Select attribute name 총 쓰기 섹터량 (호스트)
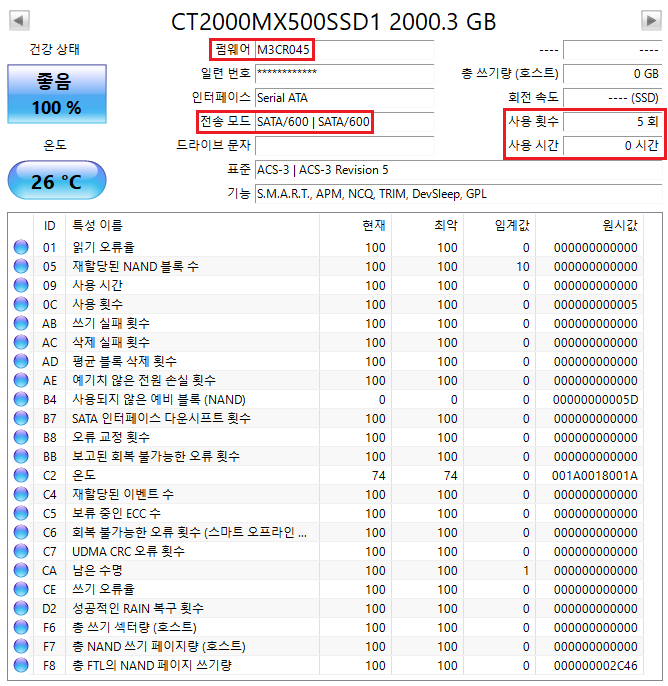Viewport: 668px width, 686px height. [x=134, y=627]
